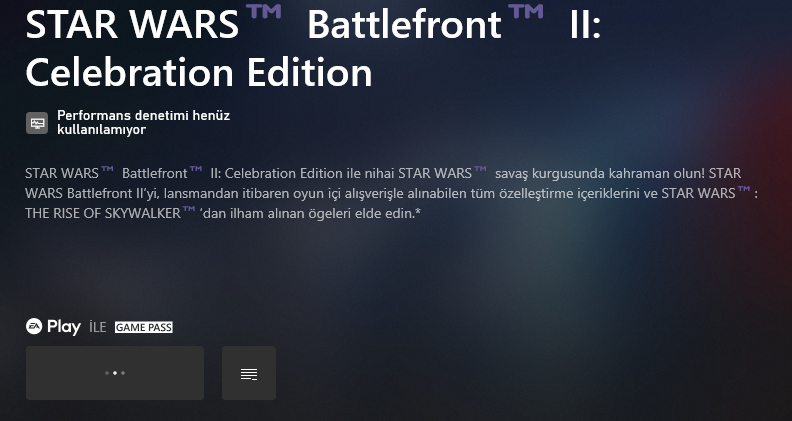Open the list-style more options icon button
792x421 pixels.
[249, 373]
